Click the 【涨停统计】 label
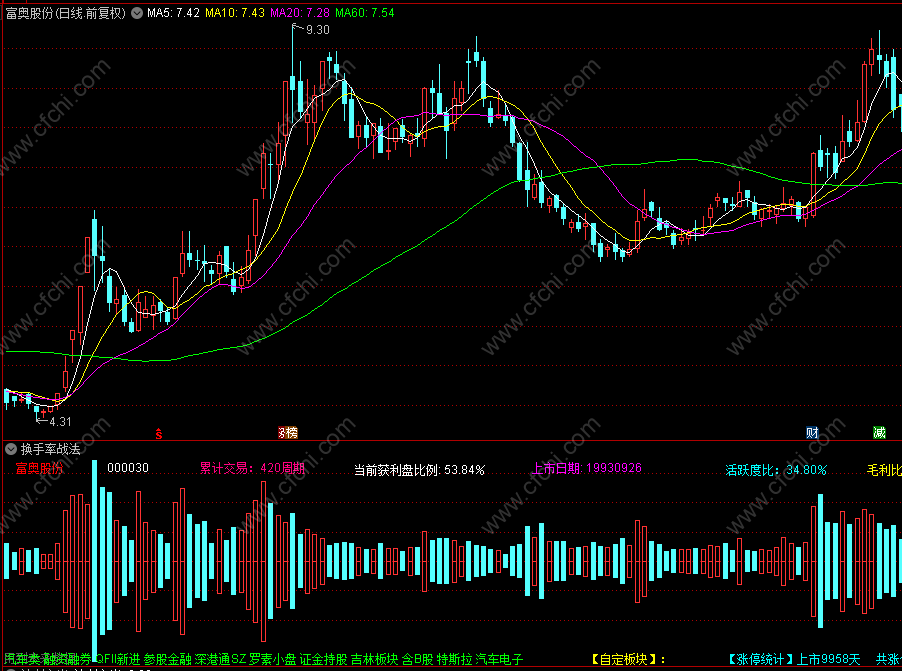Image resolution: width=902 pixels, height=671 pixels. [760, 659]
